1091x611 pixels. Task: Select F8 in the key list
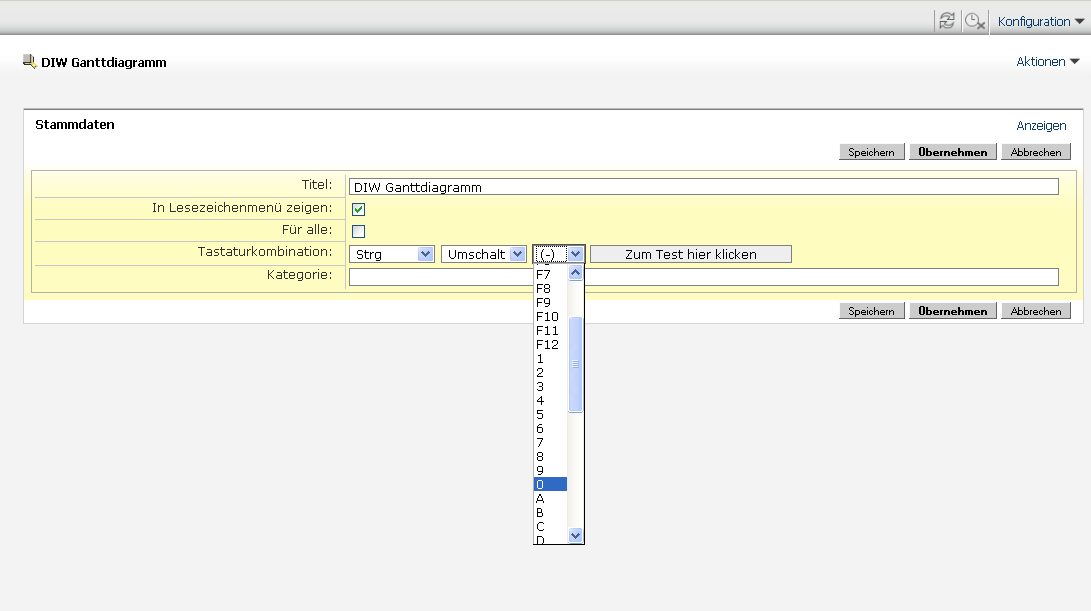(550, 288)
